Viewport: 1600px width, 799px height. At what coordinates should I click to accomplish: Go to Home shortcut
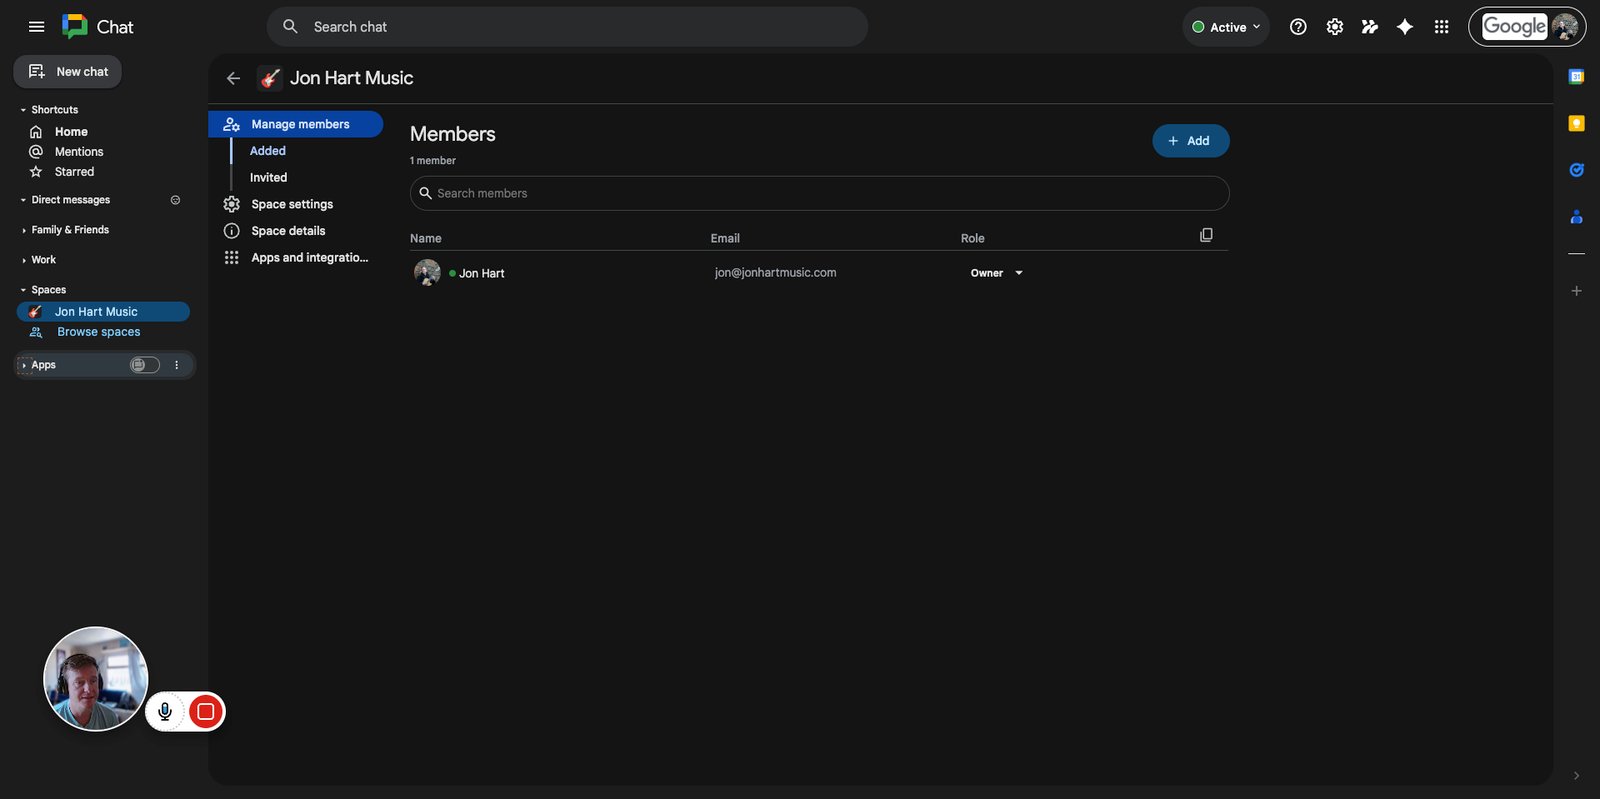(71, 132)
